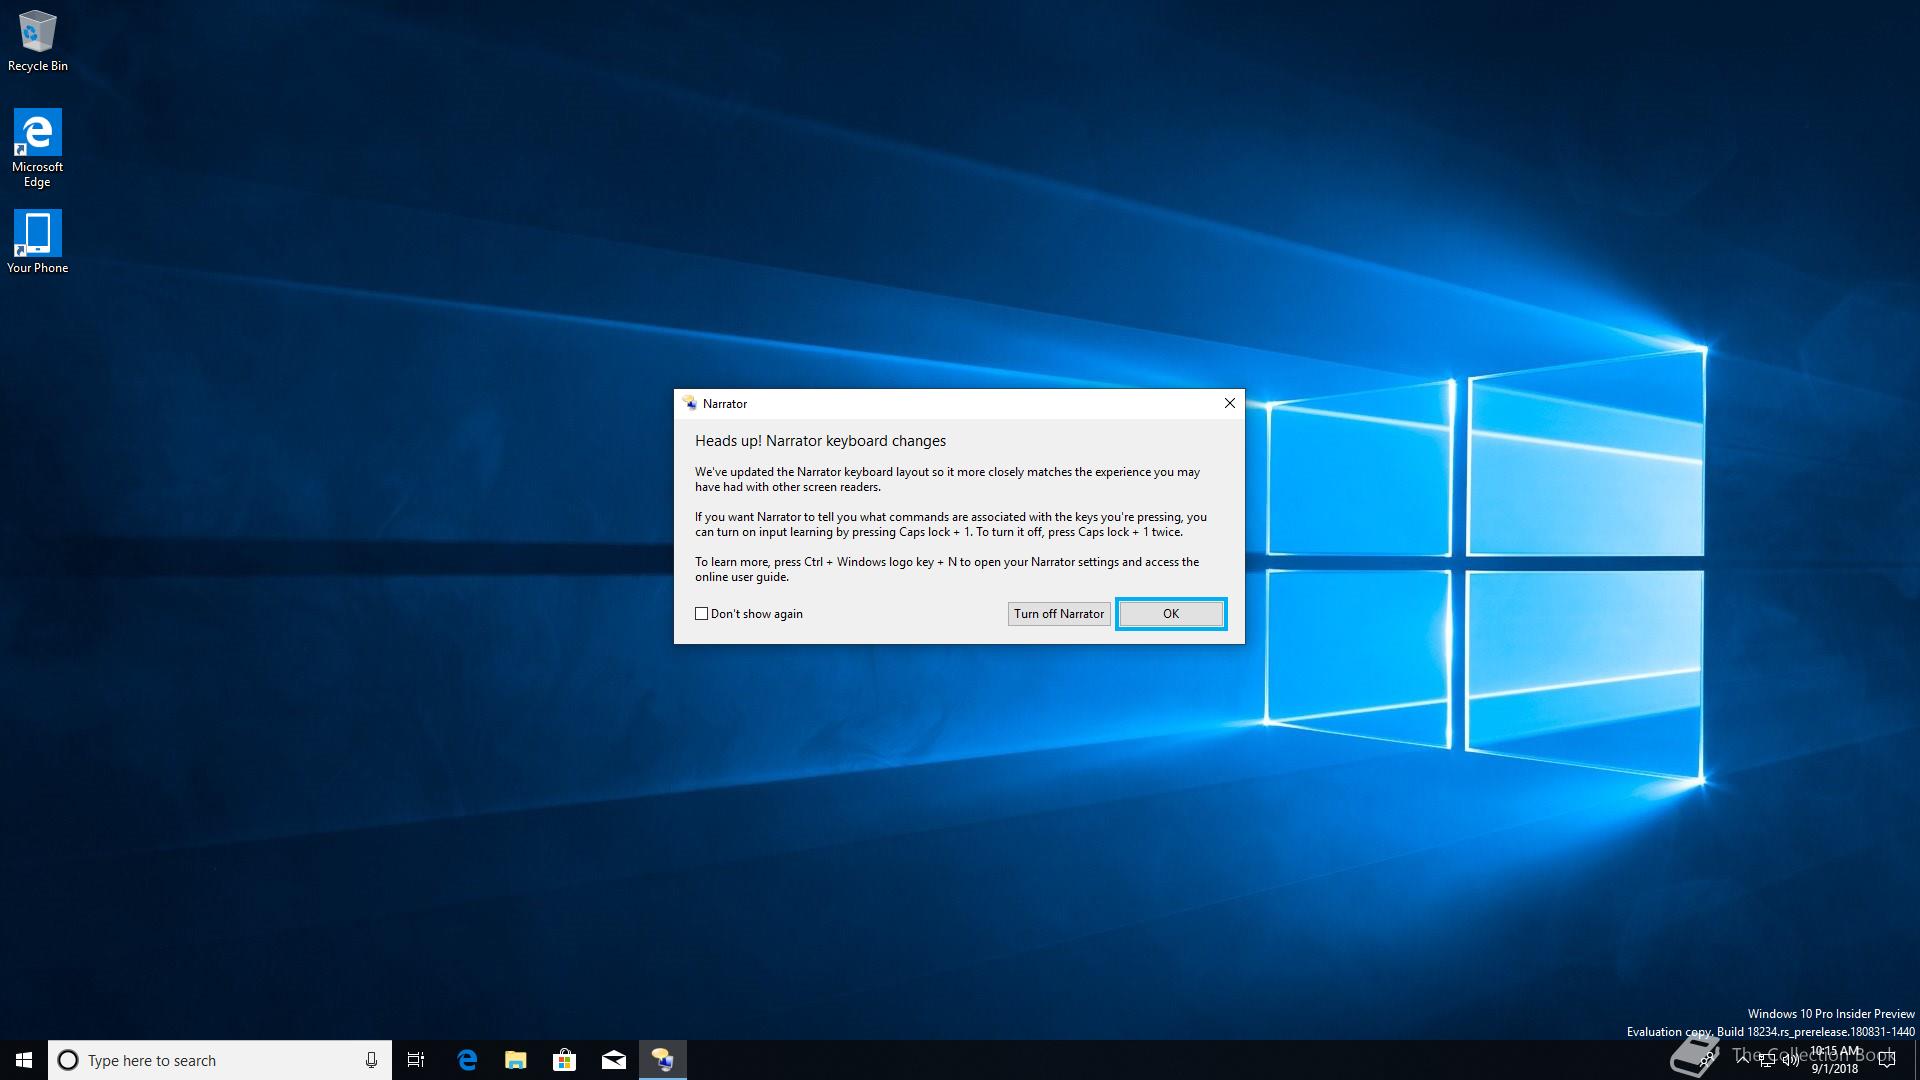The image size is (1920, 1080).
Task: Click the microphone icon in the search box
Action: (371, 1060)
